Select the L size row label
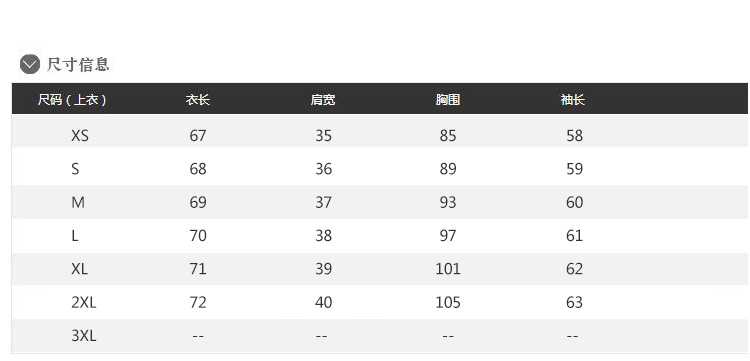750x361 pixels. point(75,236)
